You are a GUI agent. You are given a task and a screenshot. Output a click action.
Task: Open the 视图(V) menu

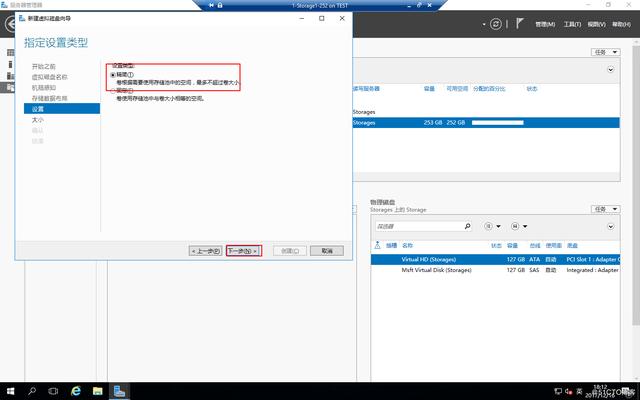pyautogui.click(x=597, y=24)
